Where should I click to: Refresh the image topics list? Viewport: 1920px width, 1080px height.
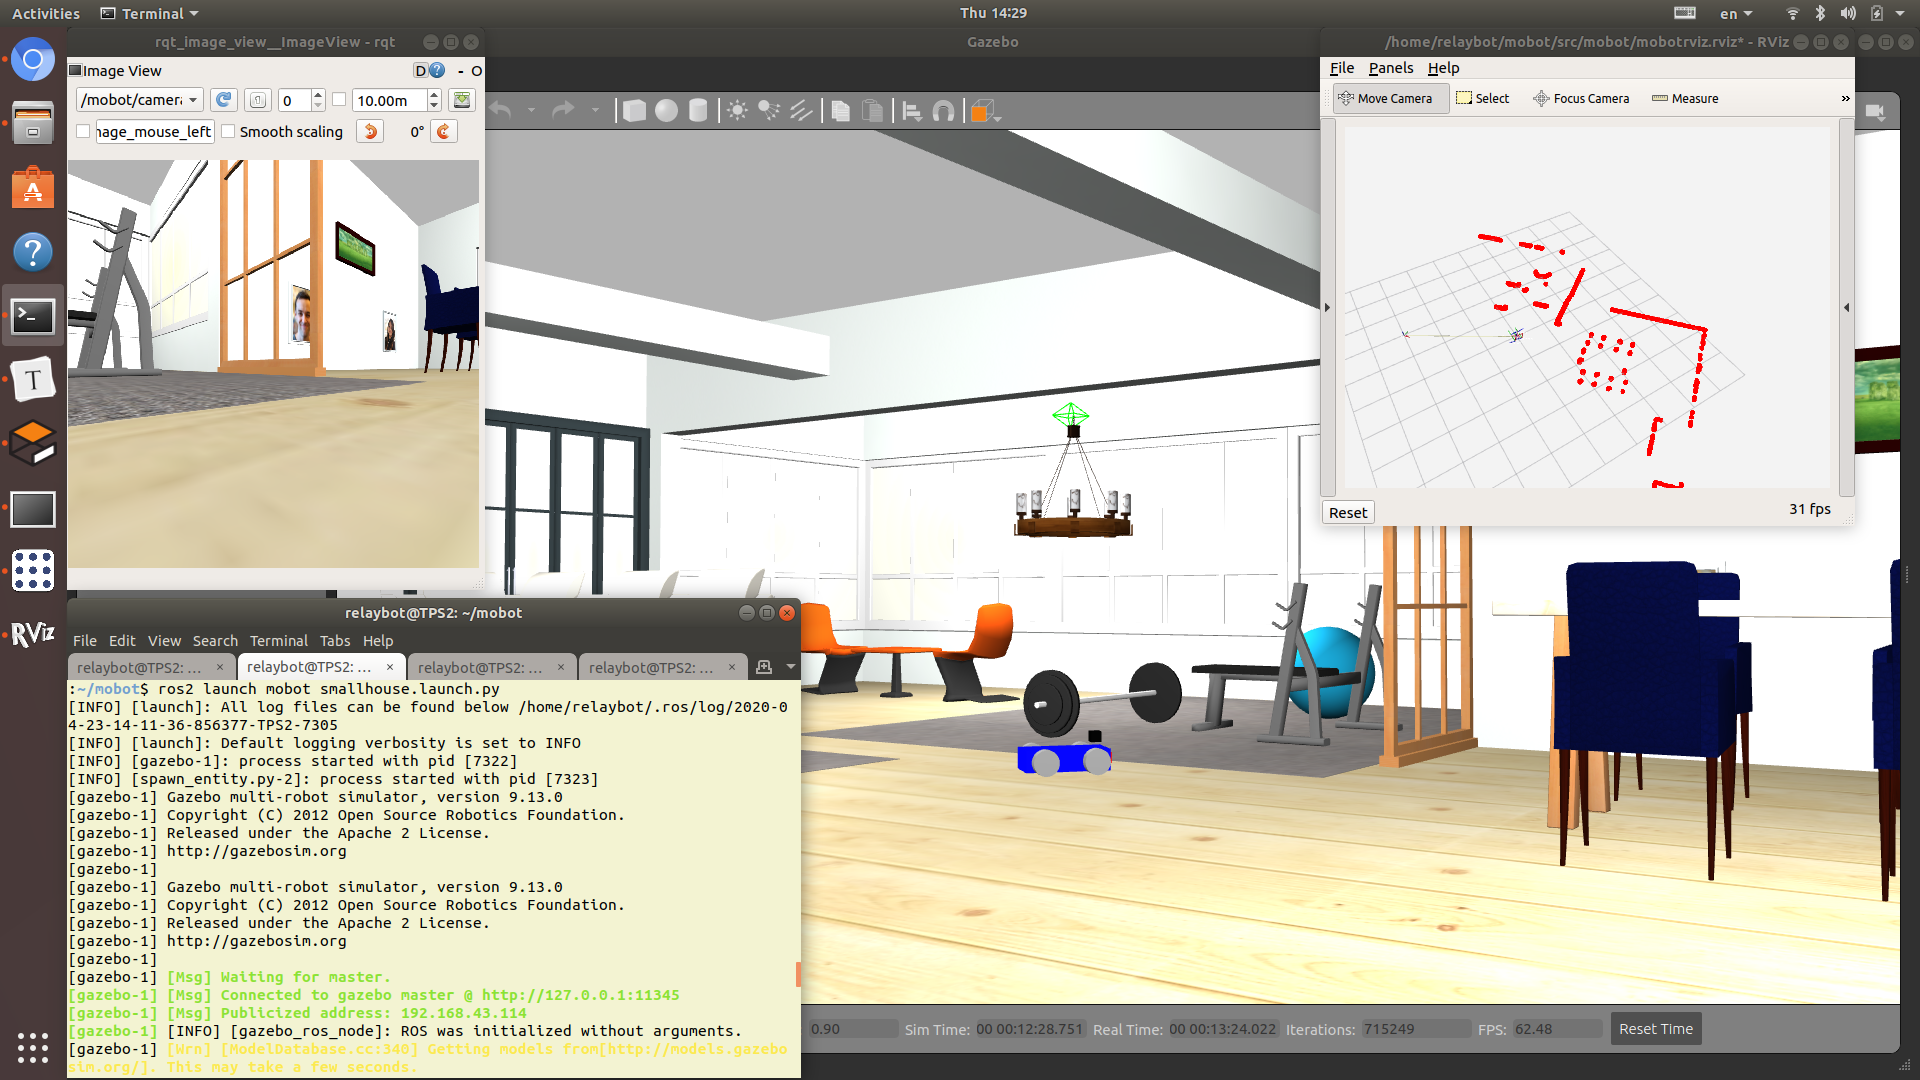224,100
